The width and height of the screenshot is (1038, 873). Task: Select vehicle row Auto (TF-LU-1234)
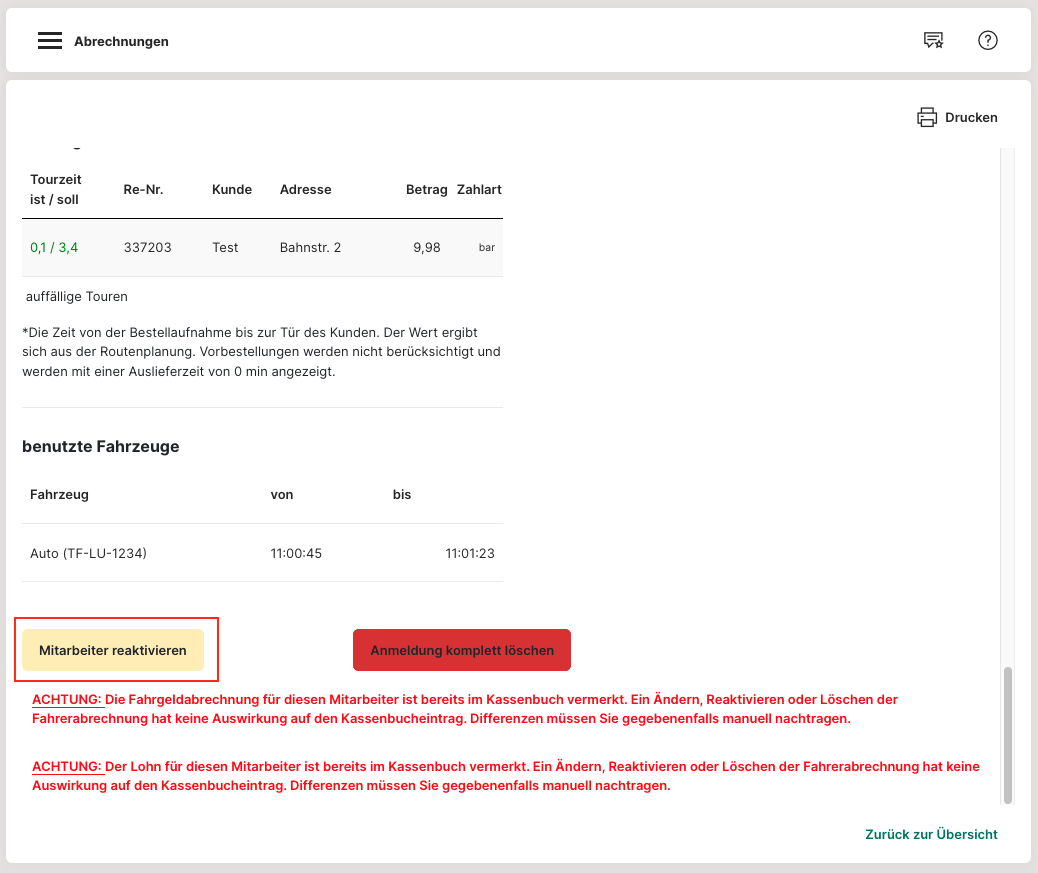tap(88, 553)
